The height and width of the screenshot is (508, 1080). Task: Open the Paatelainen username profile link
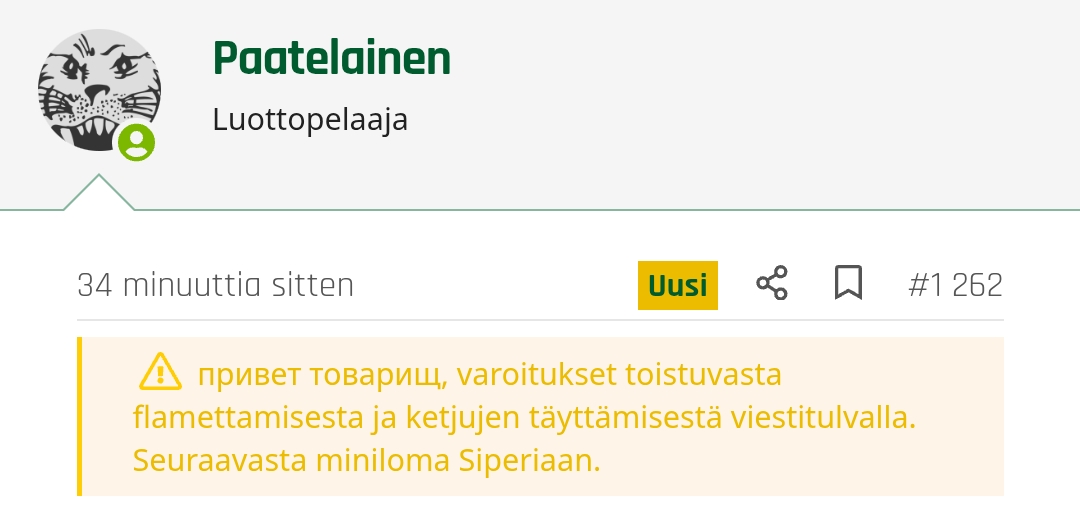point(331,60)
